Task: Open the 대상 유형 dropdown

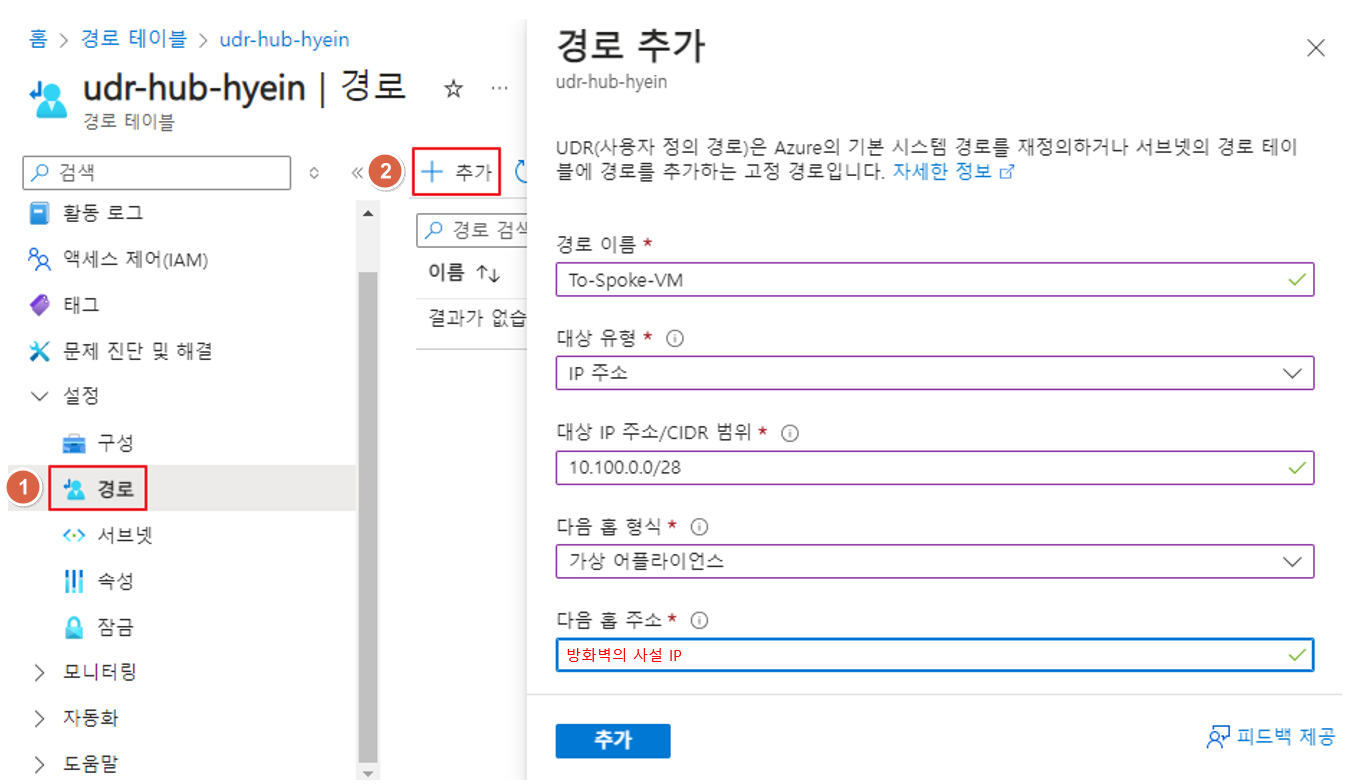Action: point(935,373)
